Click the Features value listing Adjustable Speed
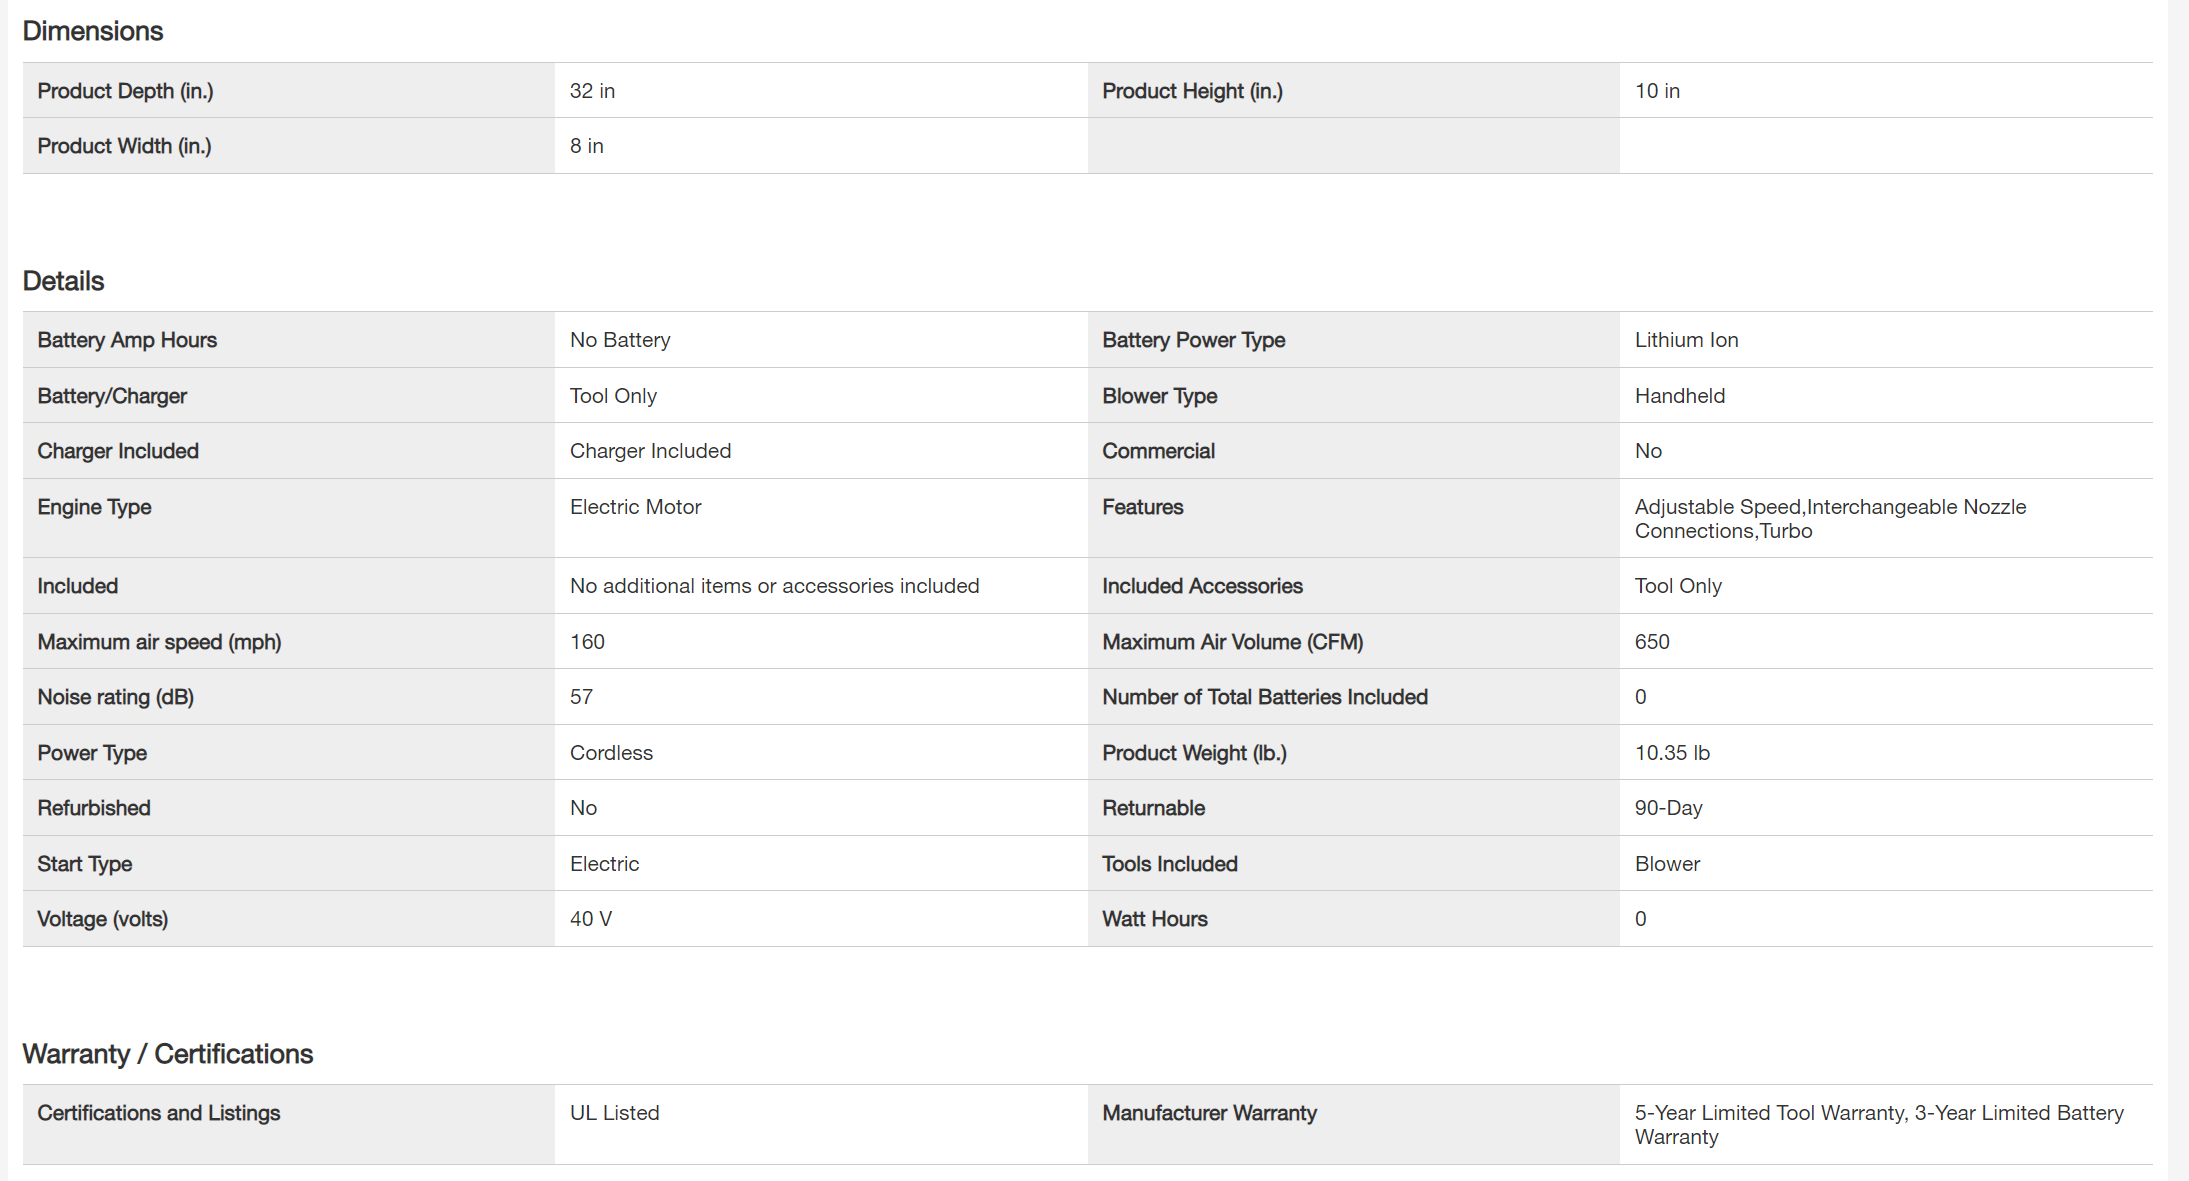Viewport: 2189px width, 1181px height. click(x=1829, y=519)
